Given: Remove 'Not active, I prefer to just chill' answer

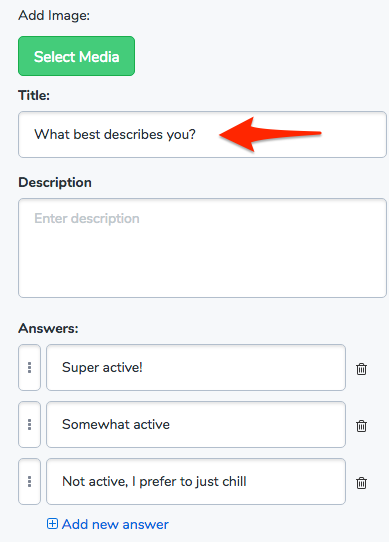Looking at the screenshot, I should 361,483.
